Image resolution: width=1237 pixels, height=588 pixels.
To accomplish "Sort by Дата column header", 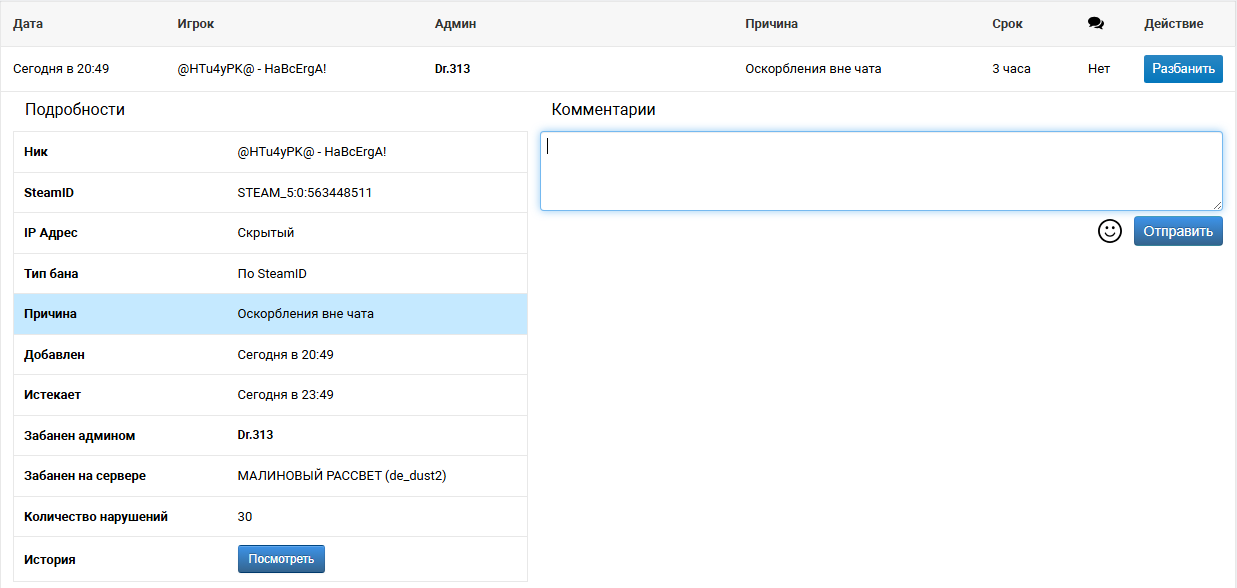I will [x=28, y=24].
